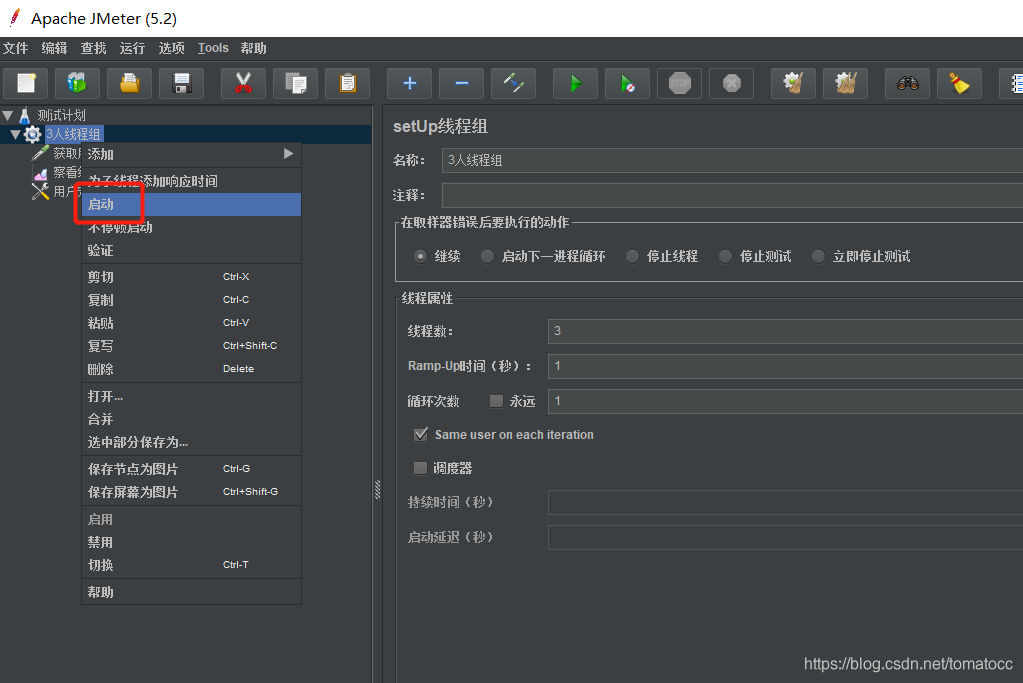The width and height of the screenshot is (1023, 683).
Task: Choose 复写 in the context menu
Action: (x=191, y=346)
